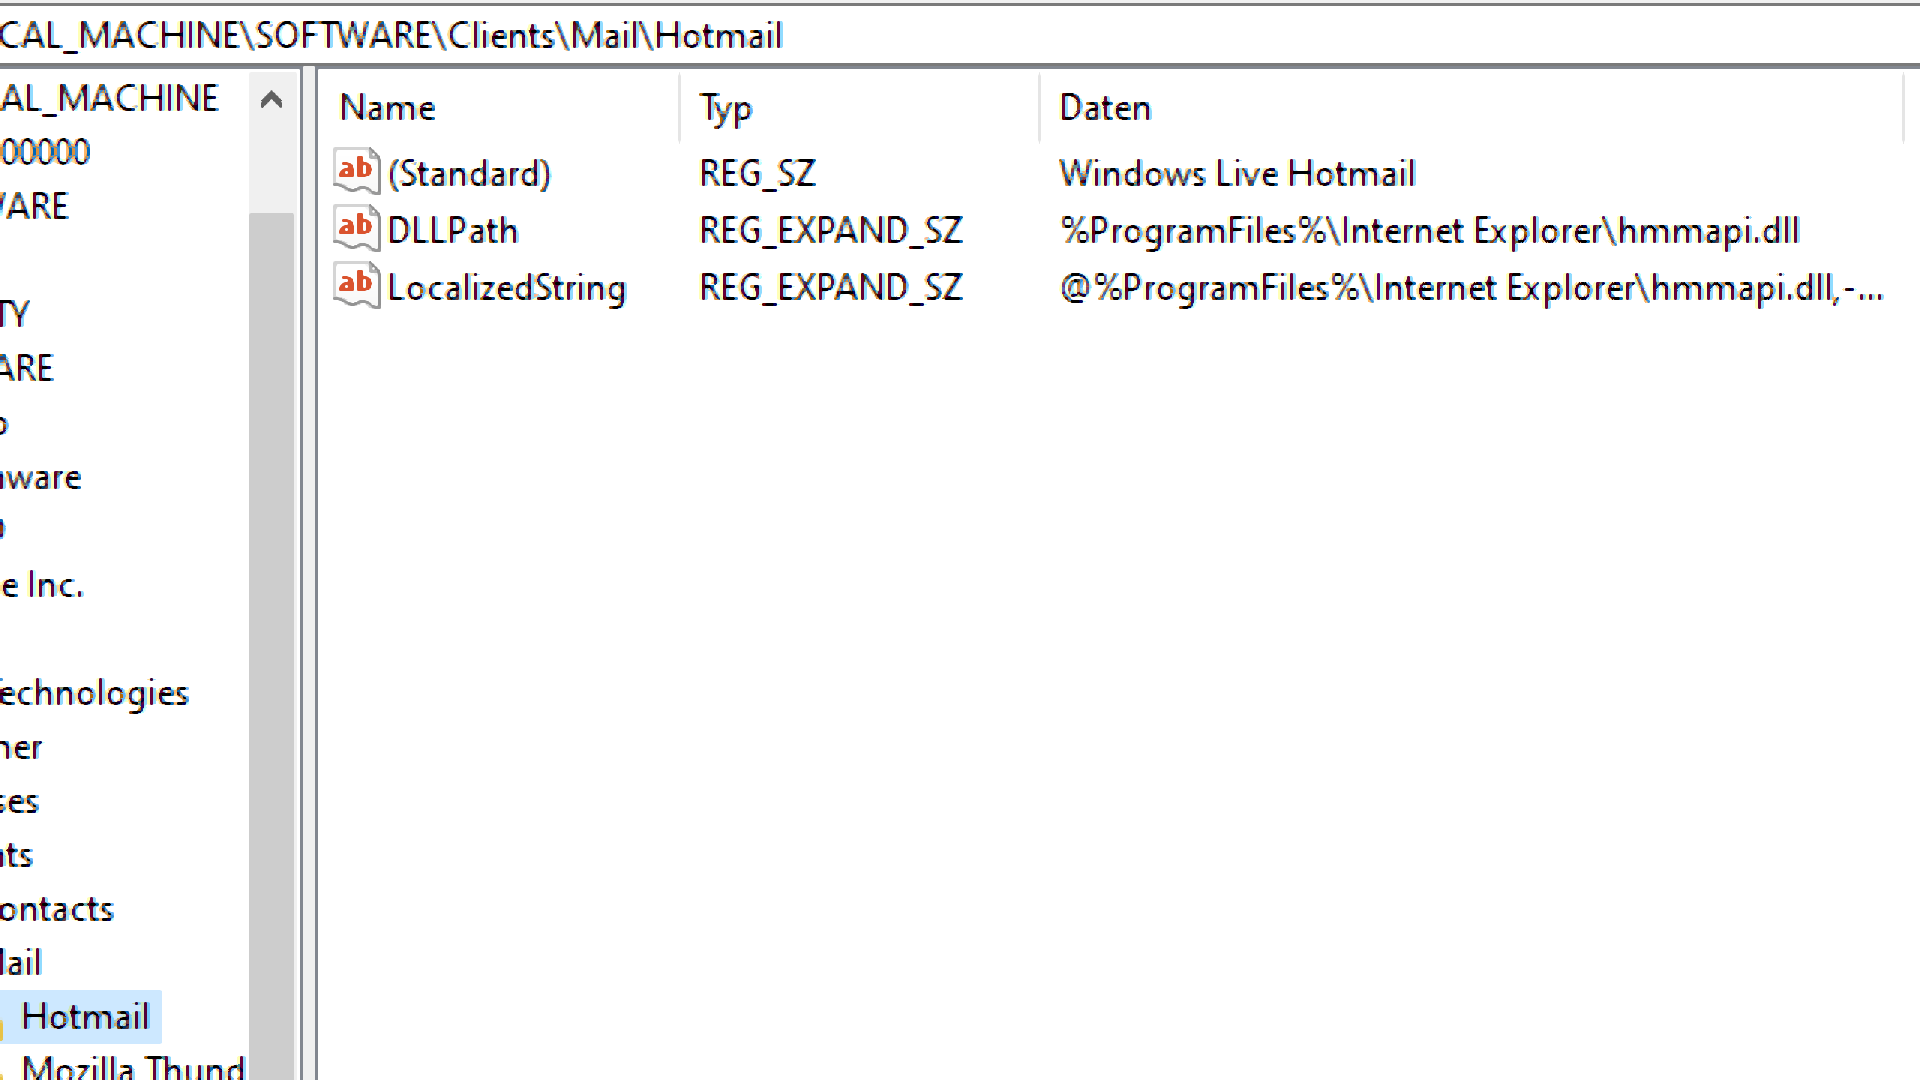This screenshot has height=1080, width=1920.
Task: Click the LocalizedString string value icon
Action: pos(356,286)
